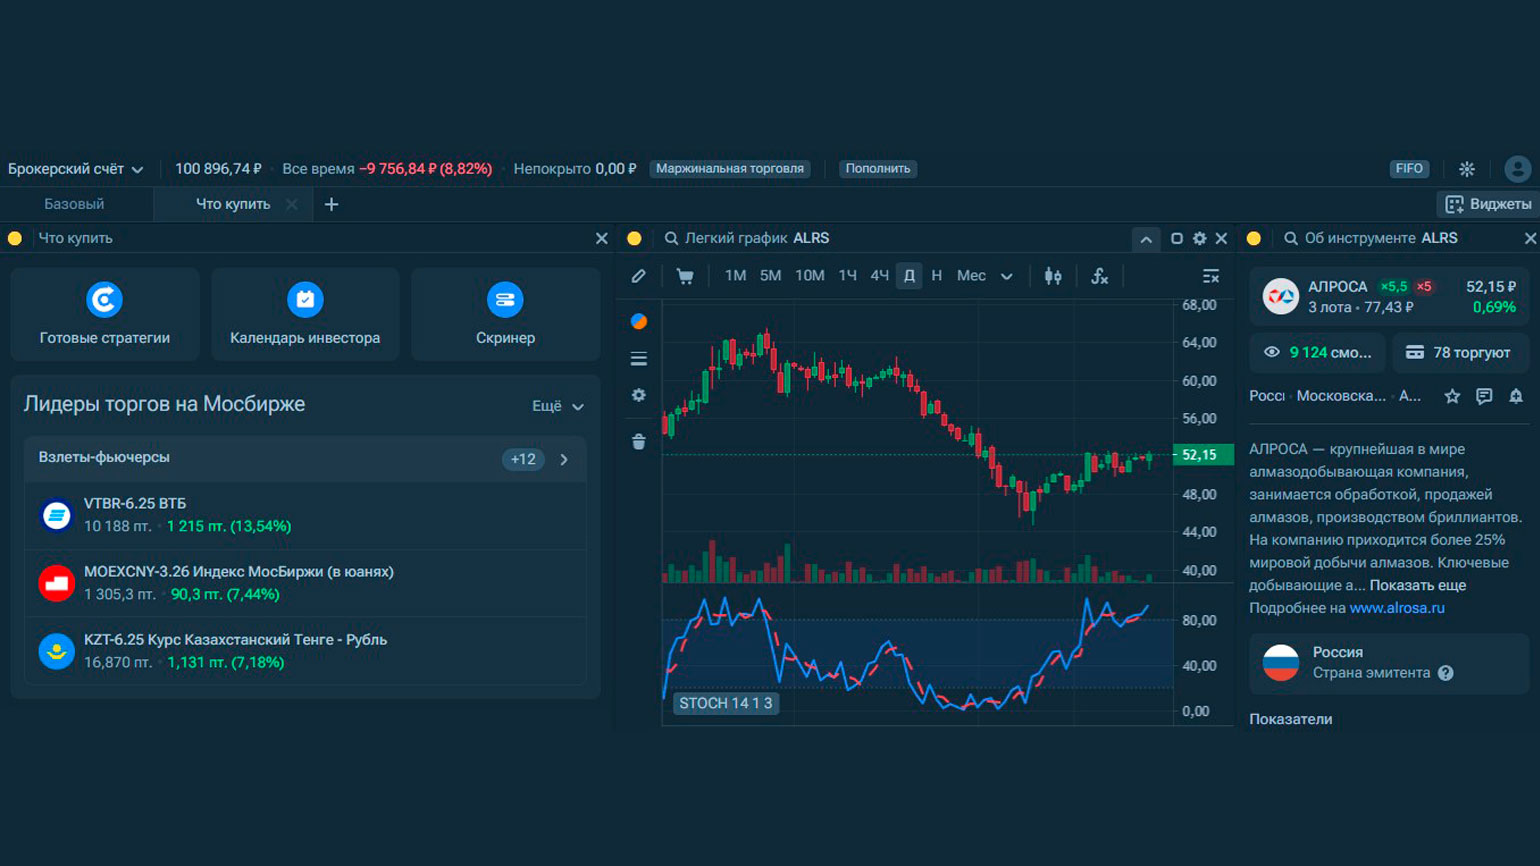Click the yellow link-color dot of Что купить
Screen dimensions: 1540x866
coord(15,238)
